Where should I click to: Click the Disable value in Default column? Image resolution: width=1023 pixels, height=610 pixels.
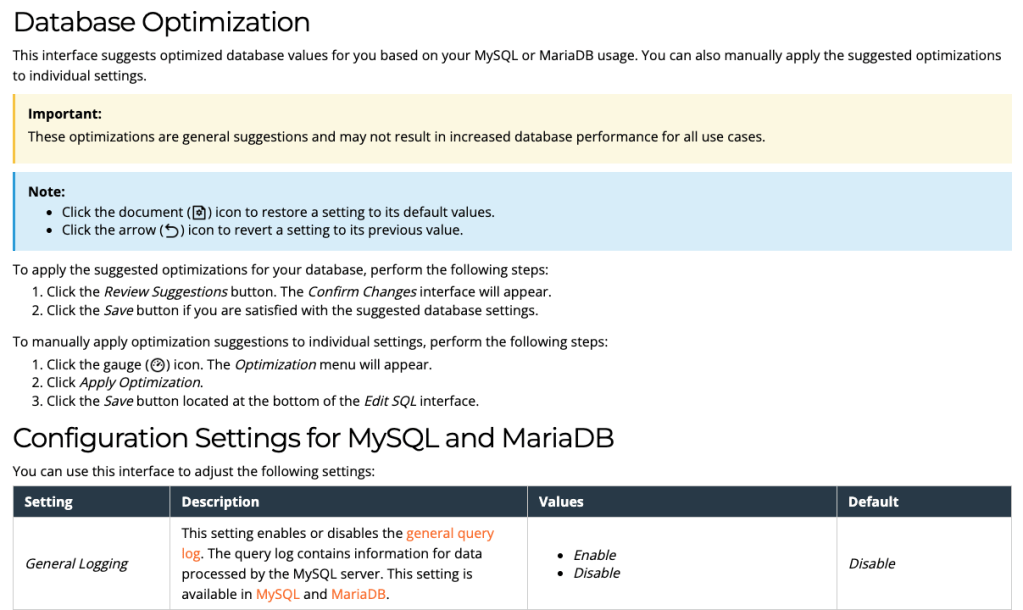[872, 564]
